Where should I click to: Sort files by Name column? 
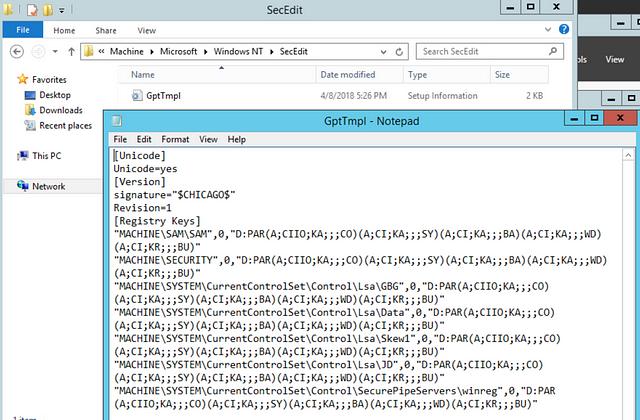(x=143, y=75)
